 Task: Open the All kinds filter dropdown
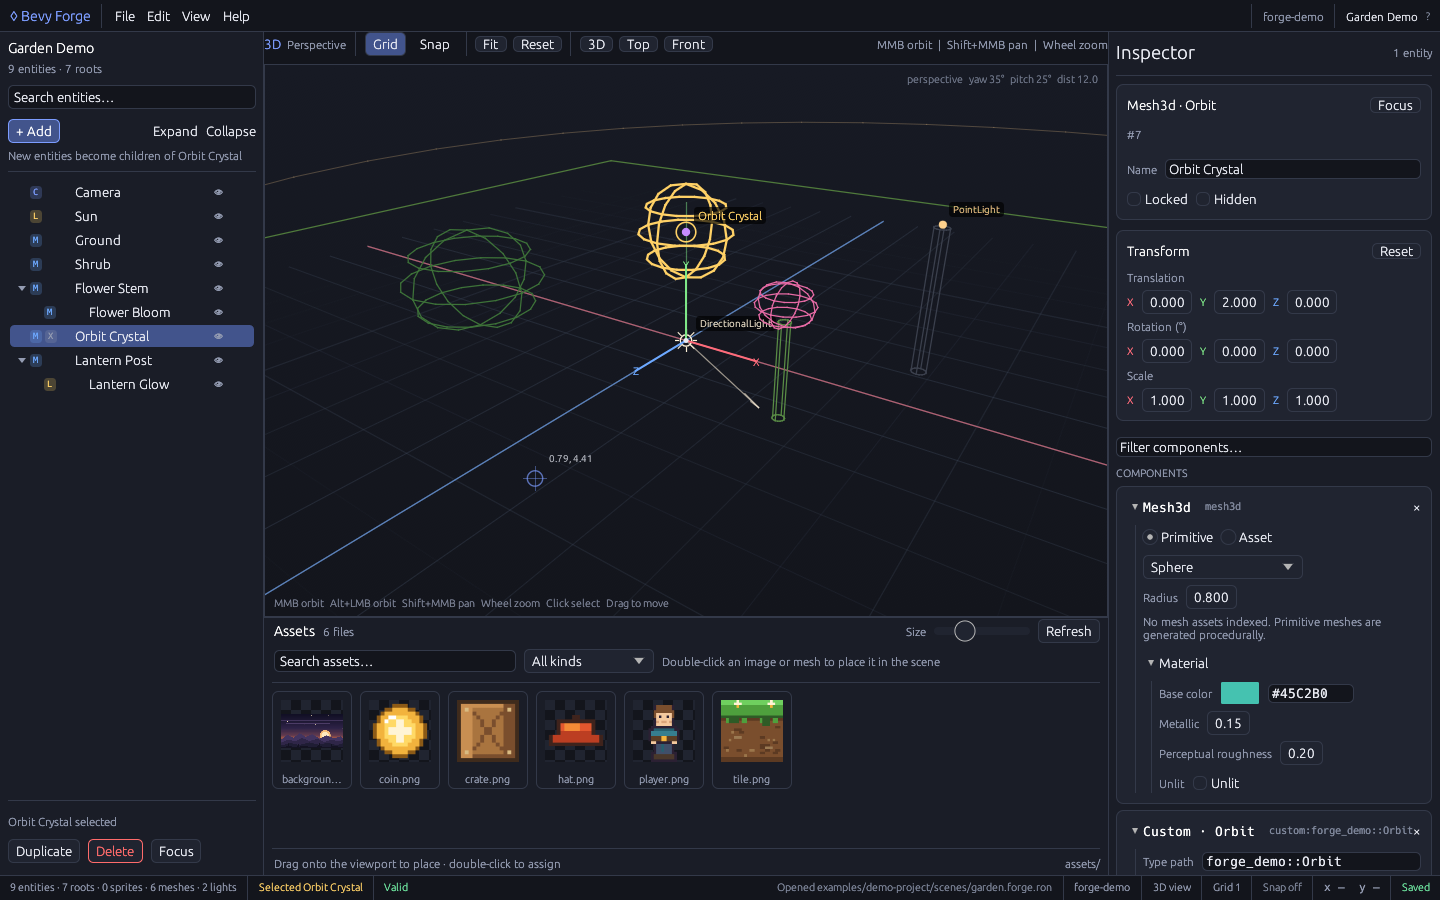(x=588, y=661)
